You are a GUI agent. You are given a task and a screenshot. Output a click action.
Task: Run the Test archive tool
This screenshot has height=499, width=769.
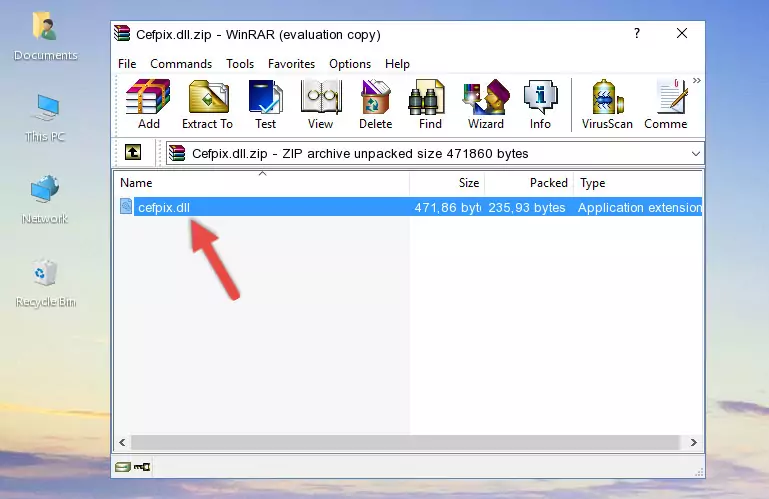tap(265, 105)
